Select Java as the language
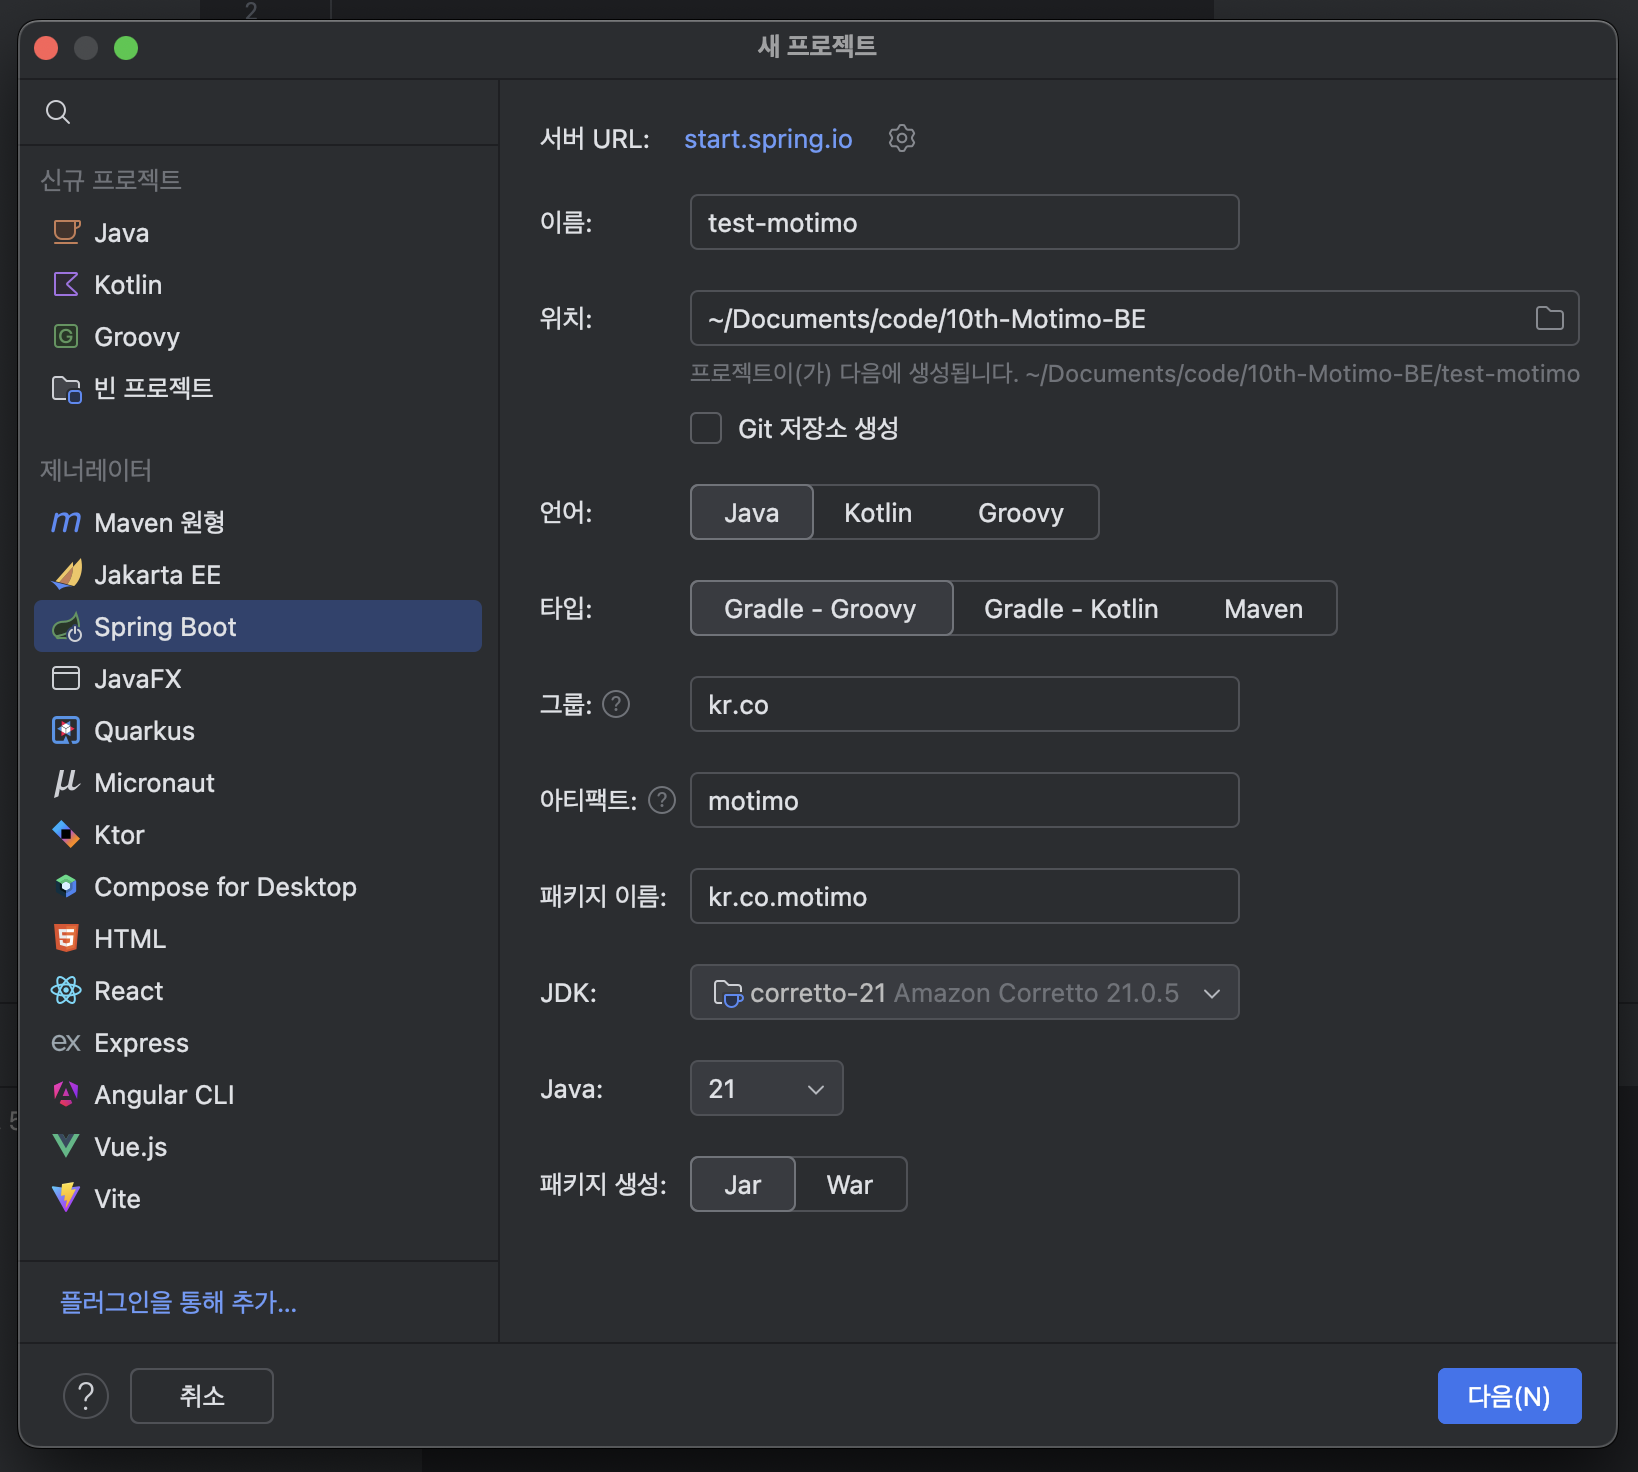1638x1472 pixels. 752,512
